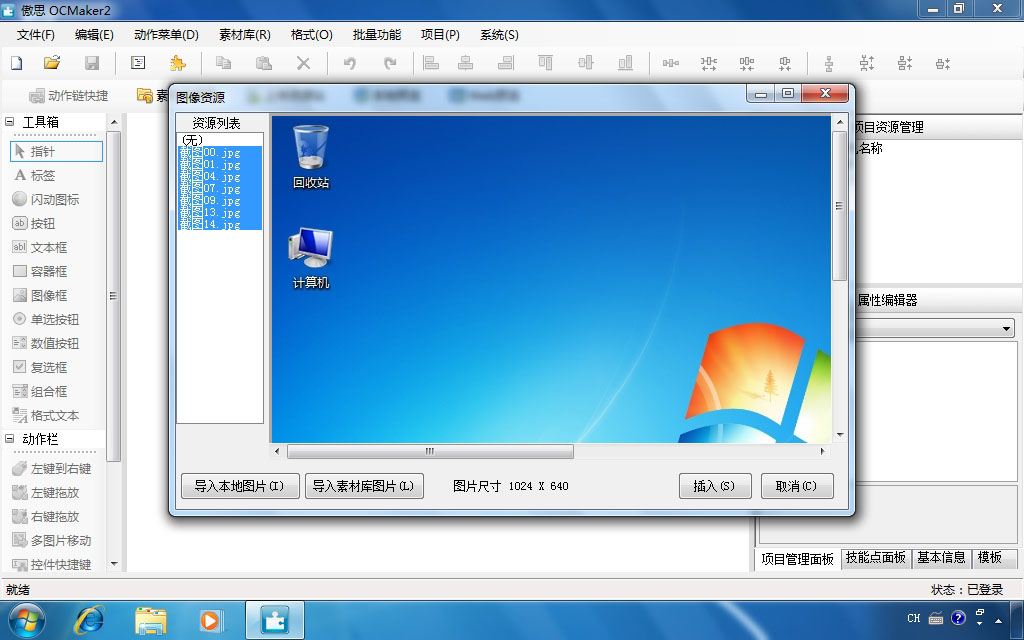Click the 插入(S) button
Viewport: 1024px width, 640px height.
(715, 486)
